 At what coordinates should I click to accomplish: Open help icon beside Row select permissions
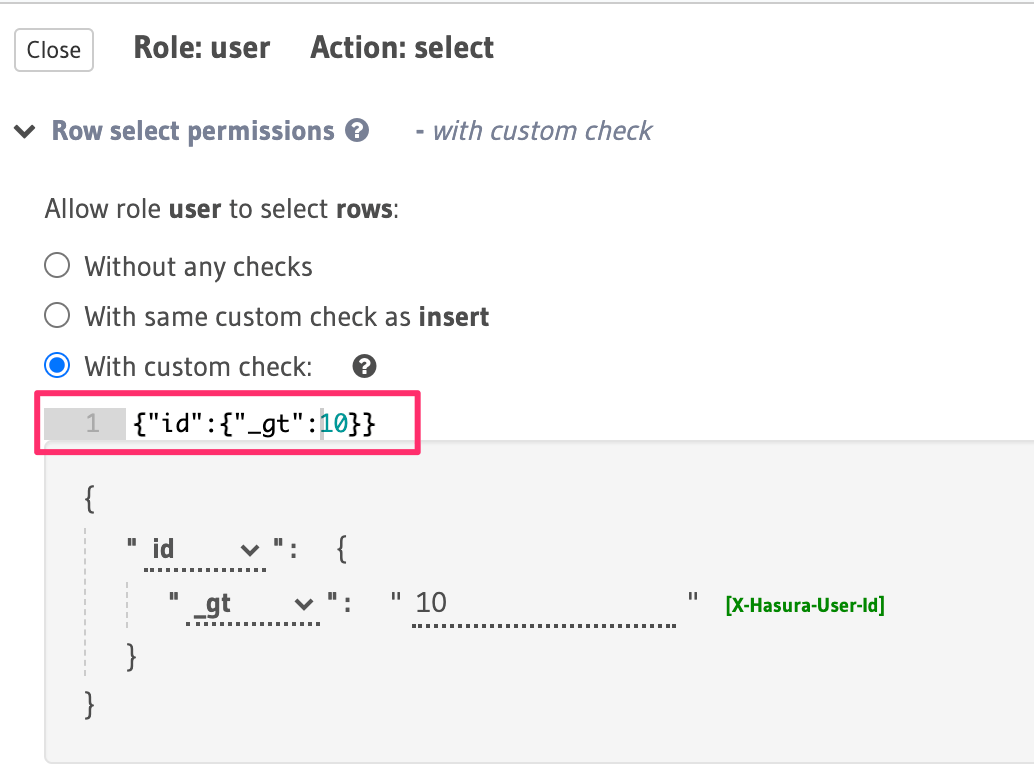357,131
